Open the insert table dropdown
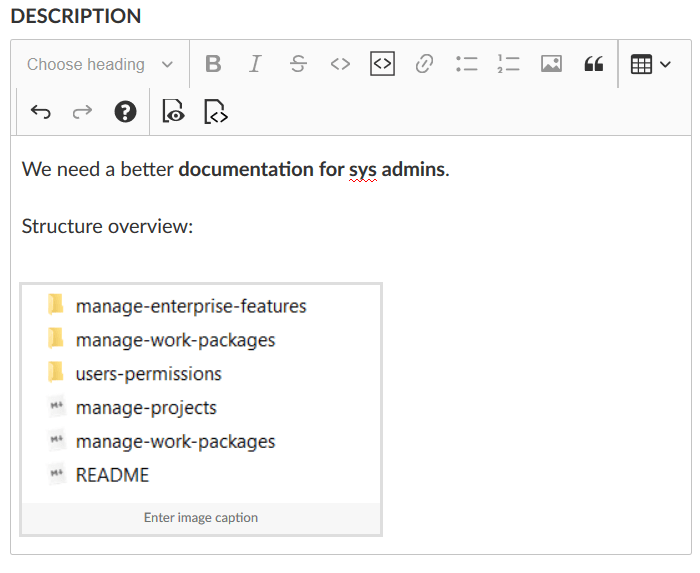Viewport: 700px width, 573px height. tap(650, 64)
